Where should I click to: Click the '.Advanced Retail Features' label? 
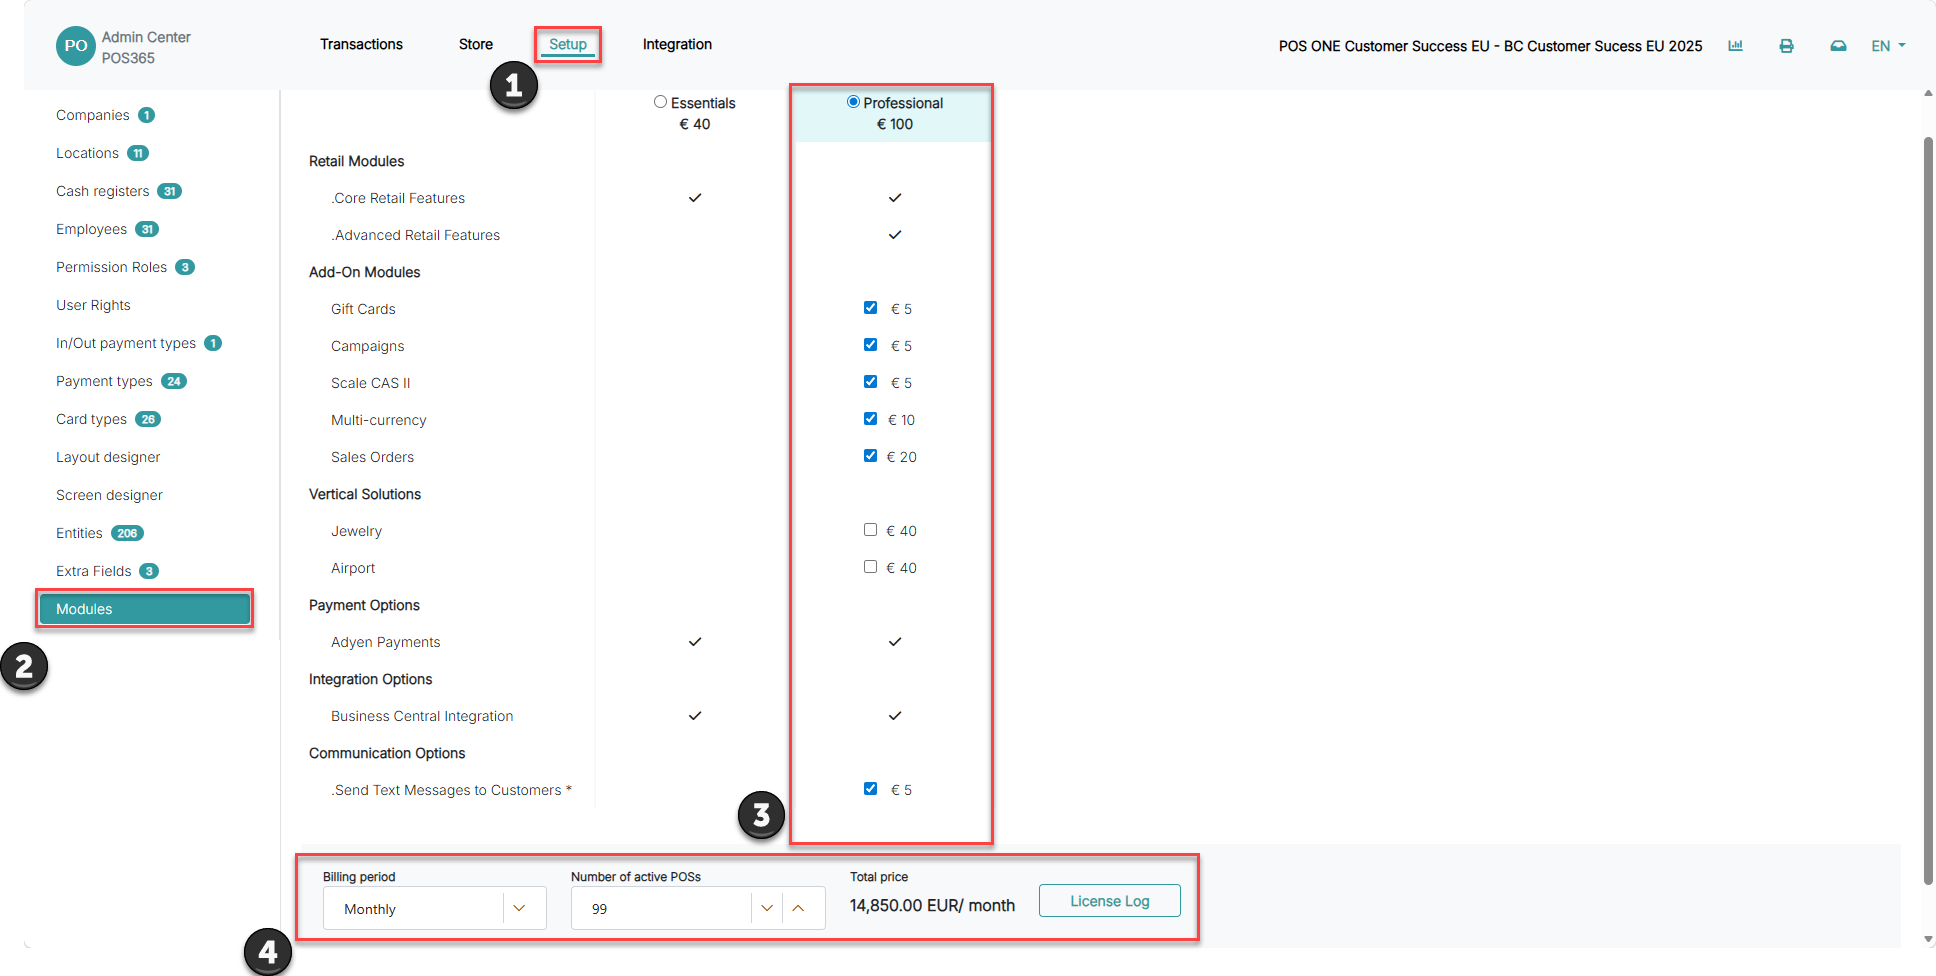point(416,235)
